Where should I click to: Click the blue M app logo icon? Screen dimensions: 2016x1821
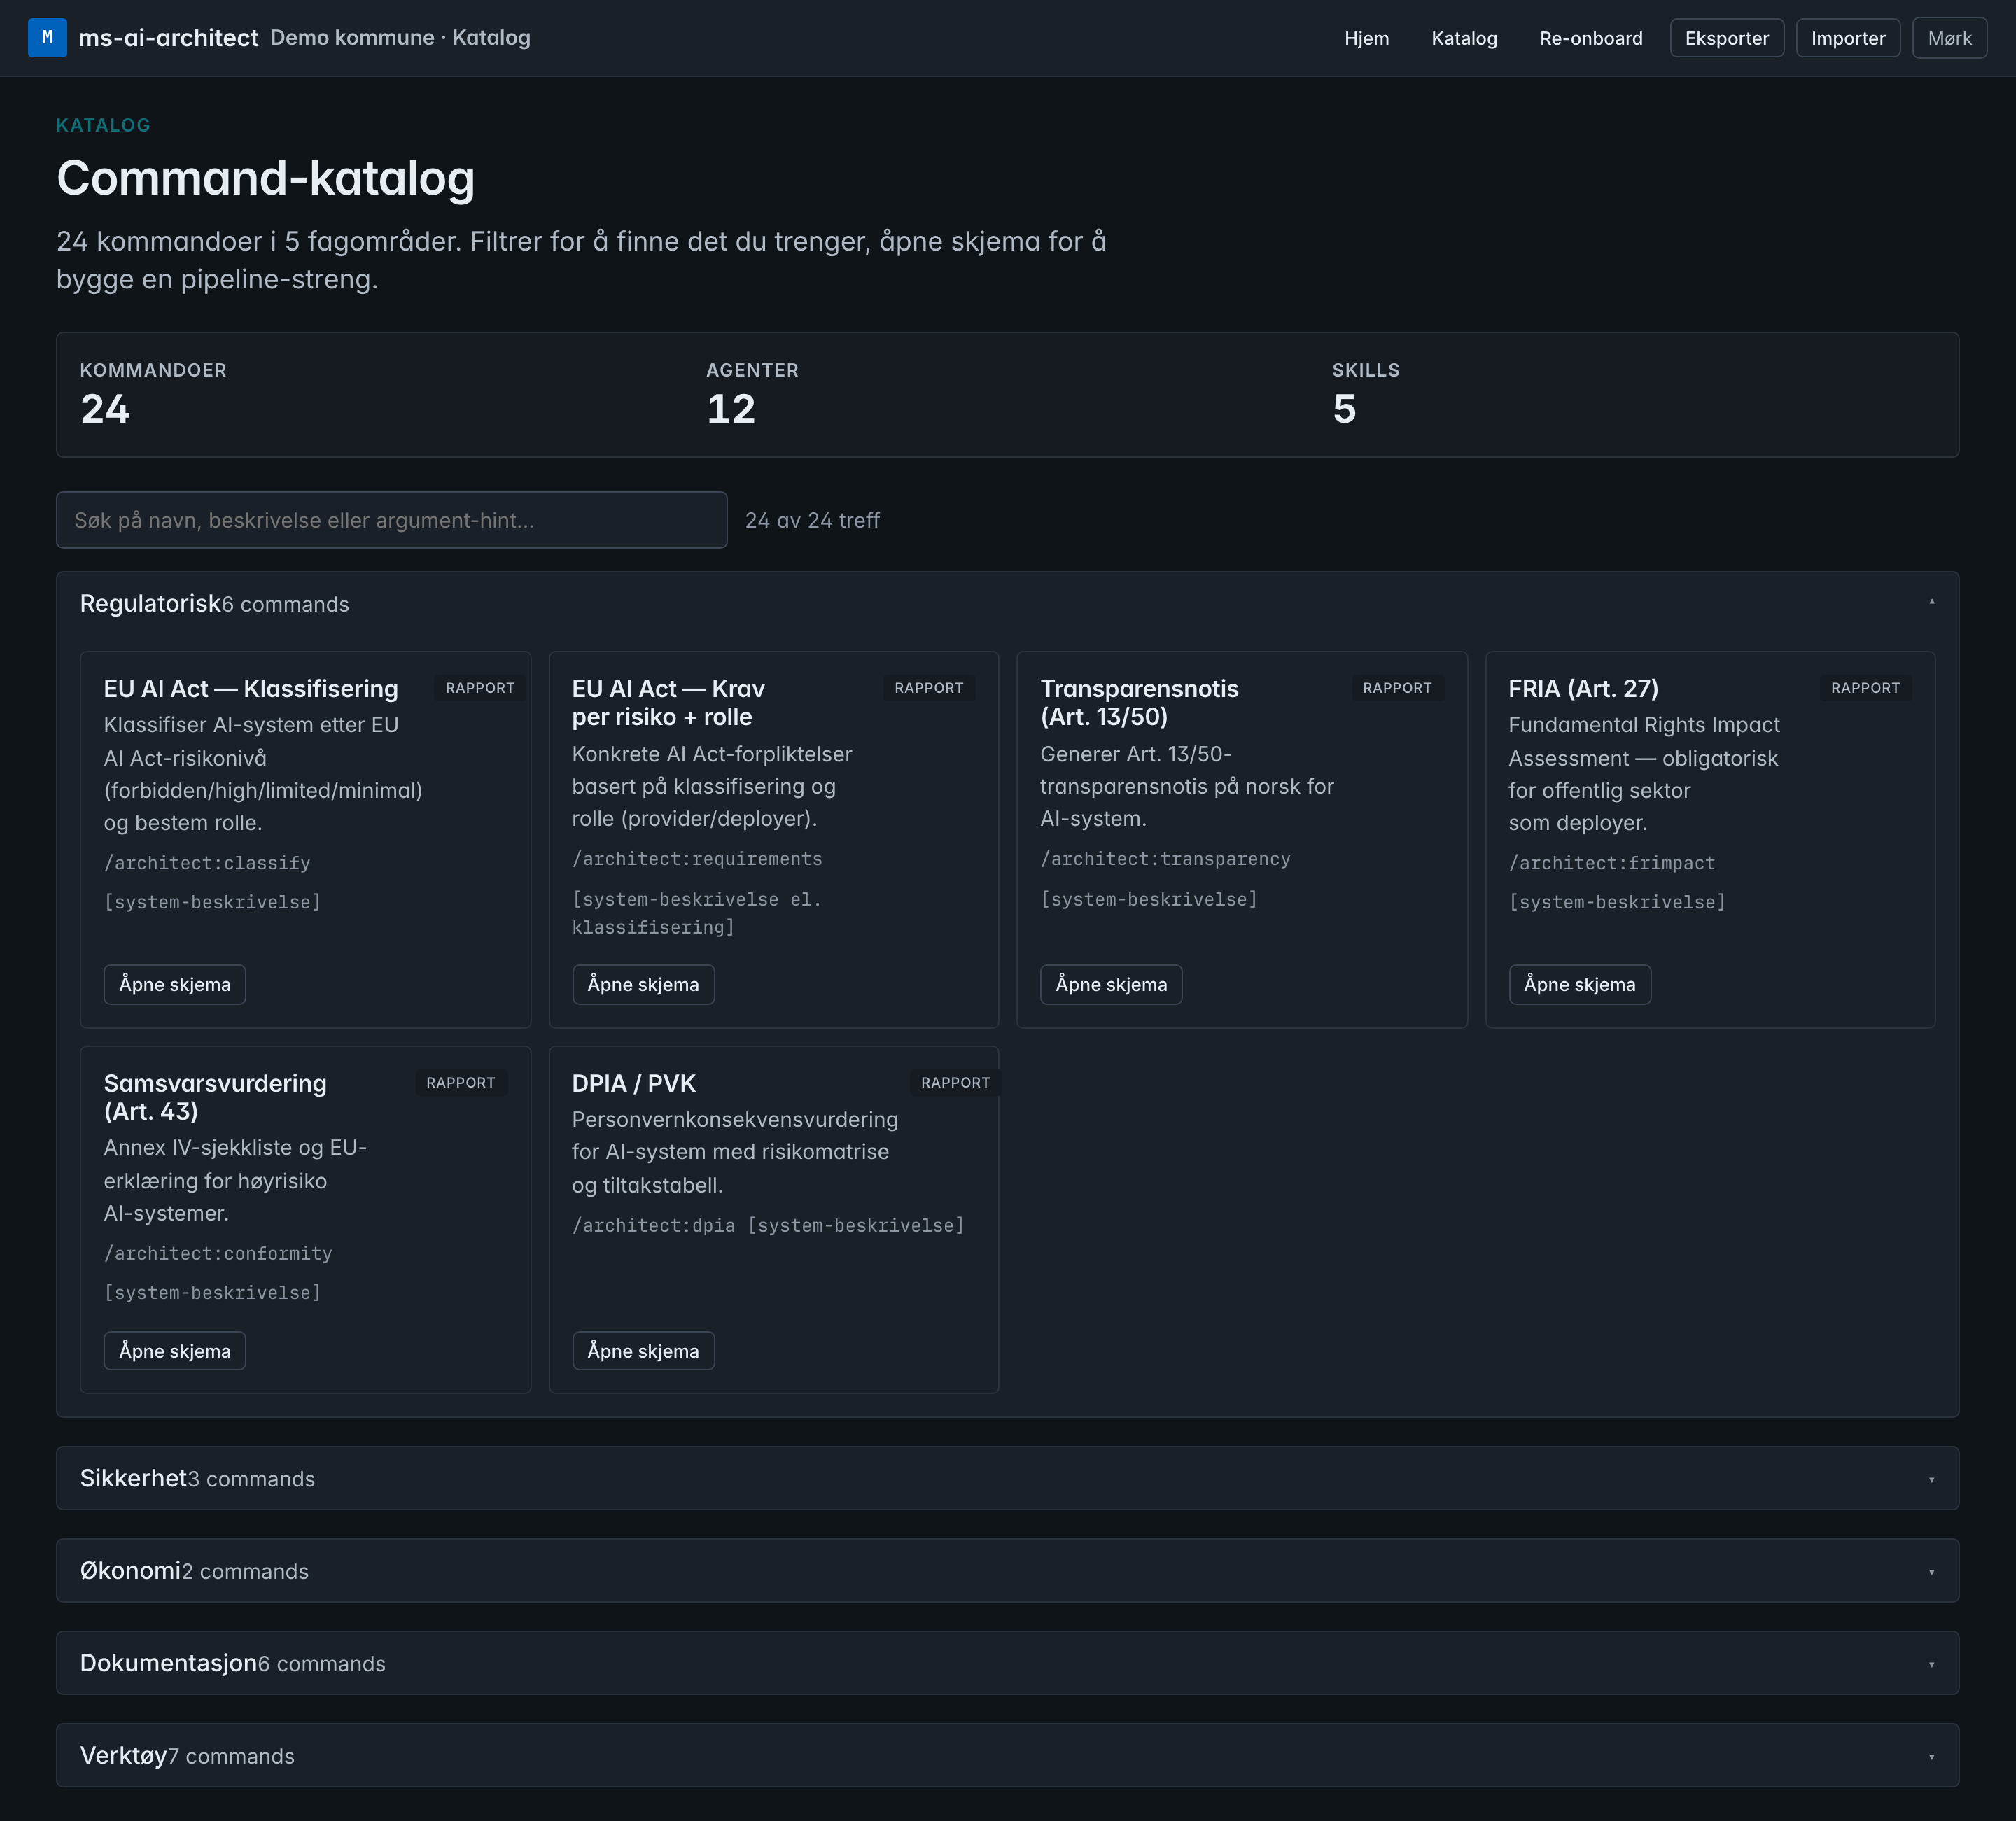pyautogui.click(x=47, y=38)
